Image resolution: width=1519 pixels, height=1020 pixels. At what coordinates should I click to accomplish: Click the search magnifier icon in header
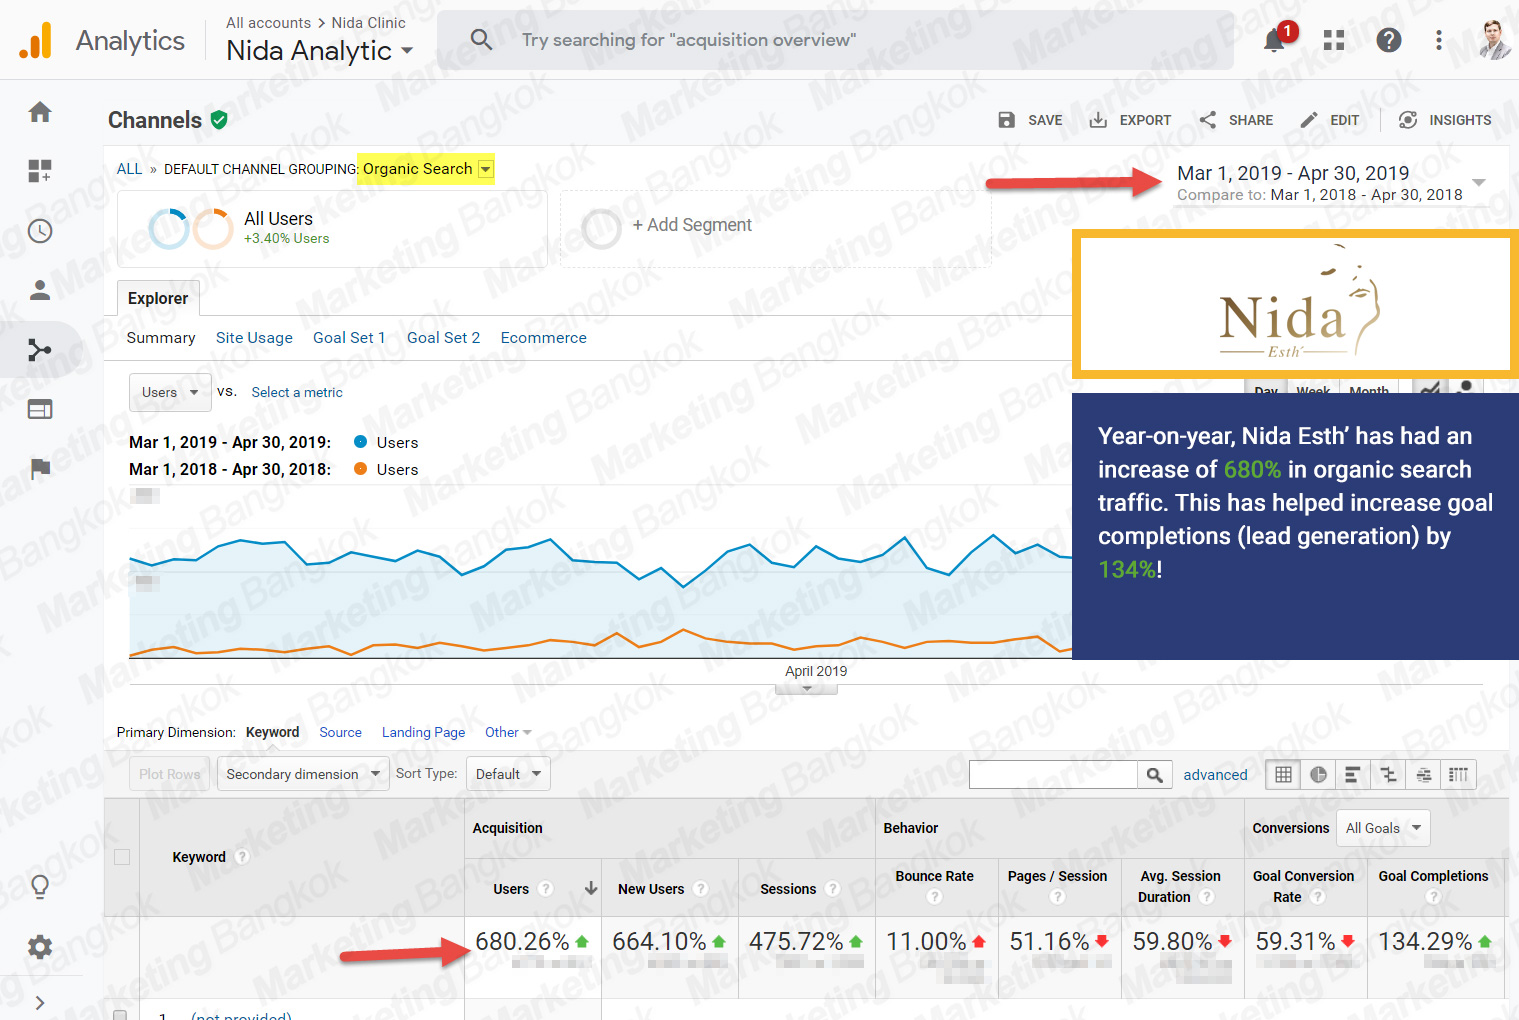(x=481, y=40)
